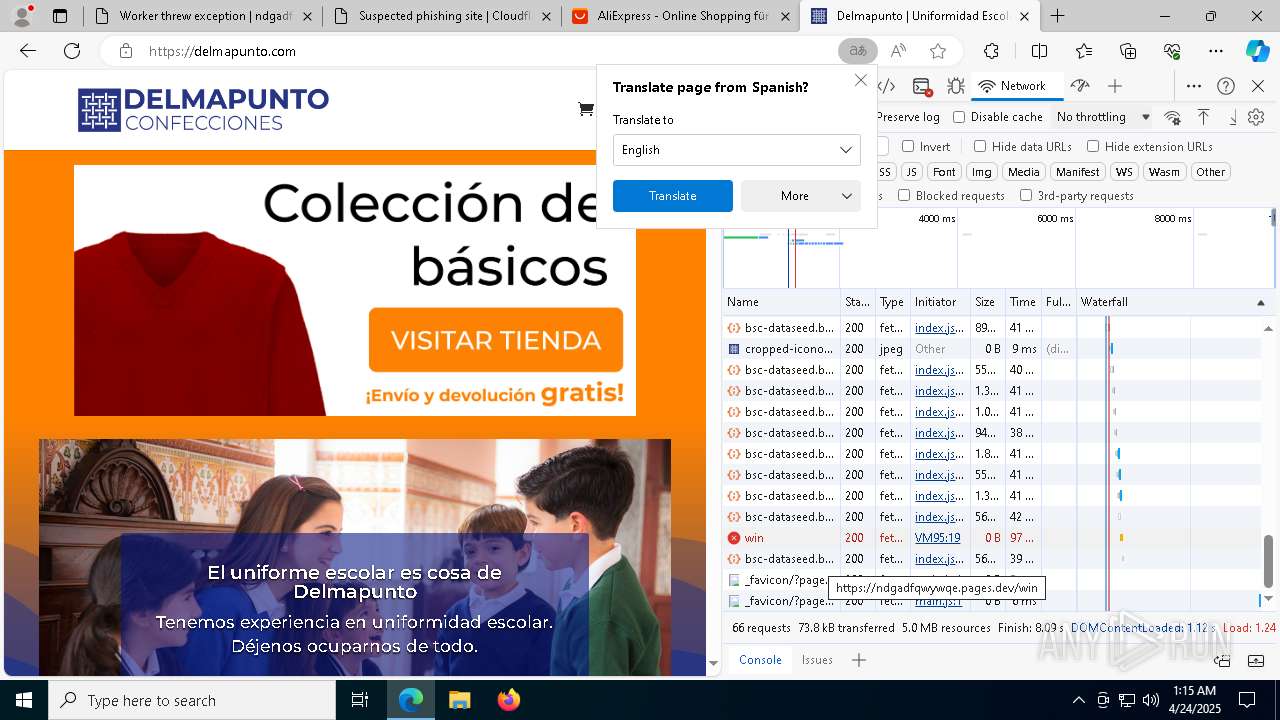Click the blue Translate button
The image size is (1280, 720).
coord(672,196)
